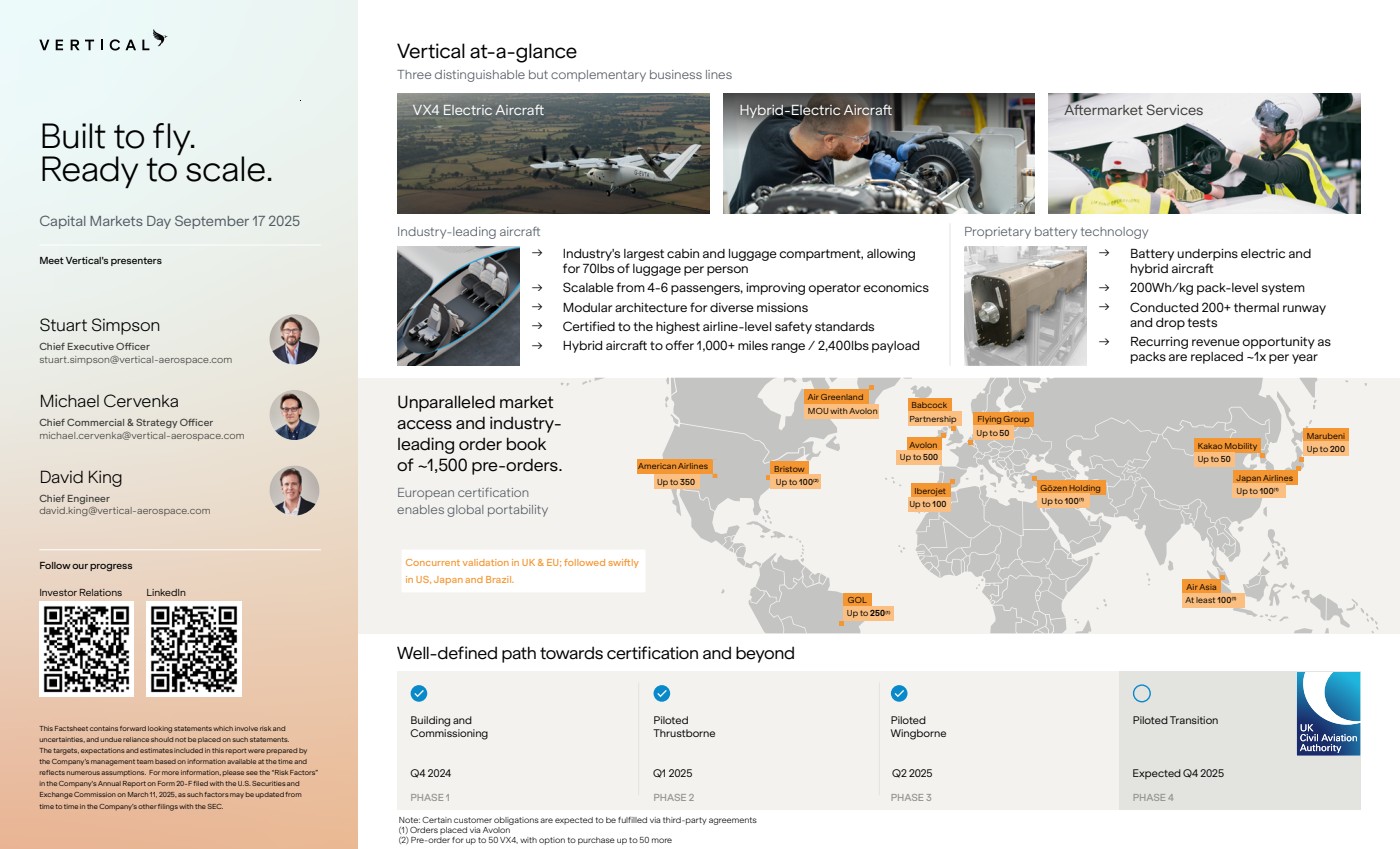
Task: Click the Piloted Thrustborne checkmark
Action: [x=661, y=693]
